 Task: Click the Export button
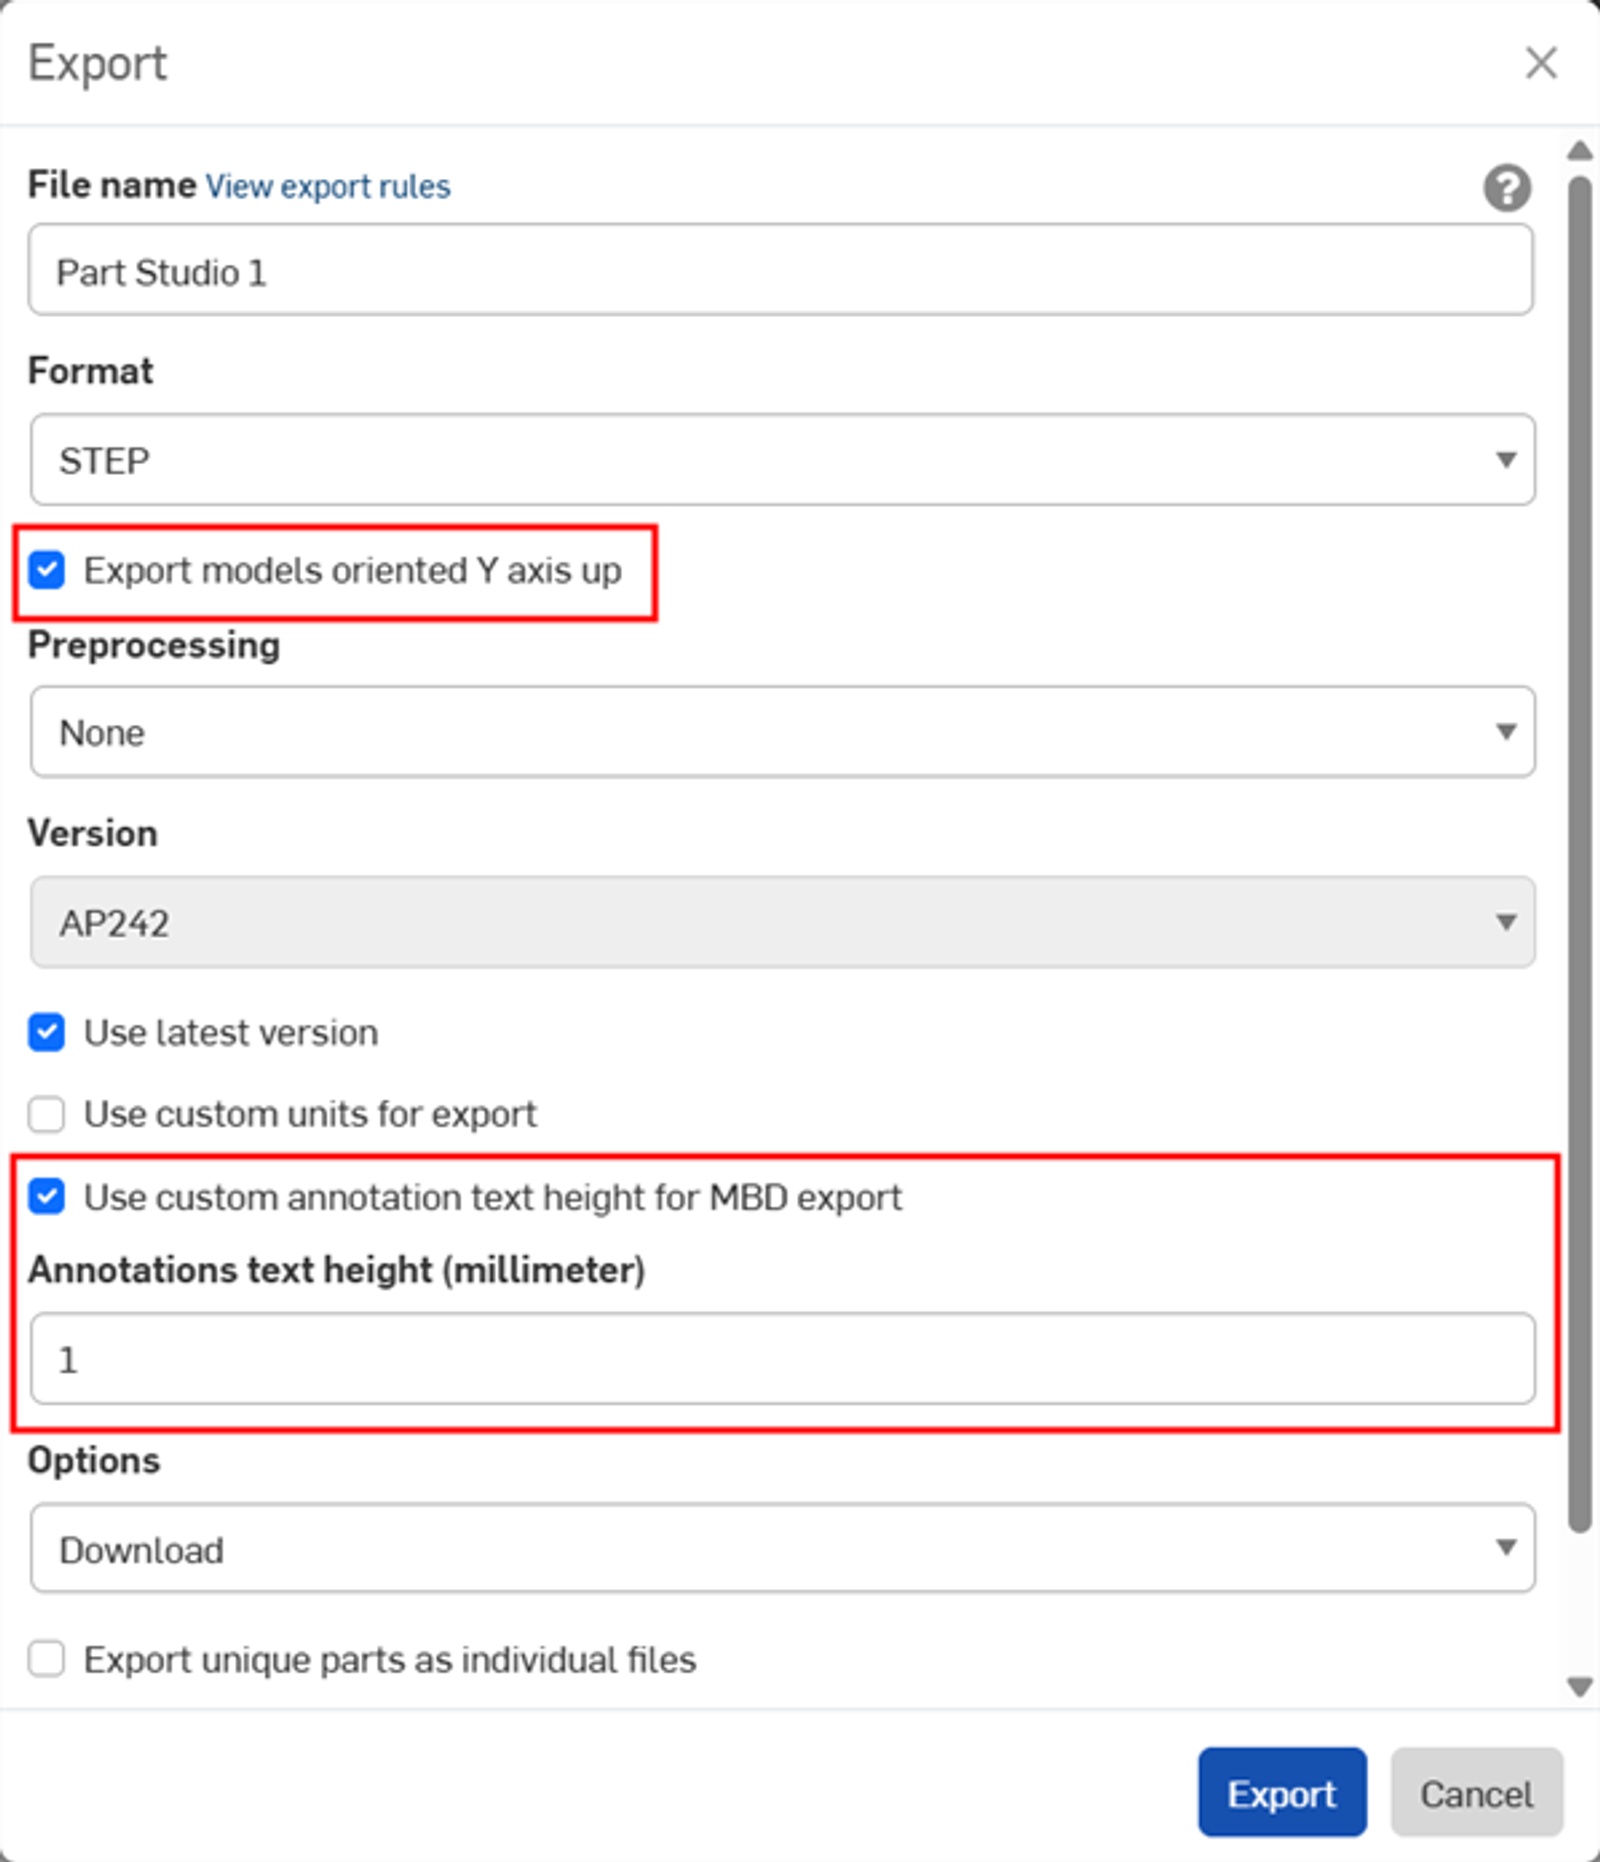pyautogui.click(x=1282, y=1793)
